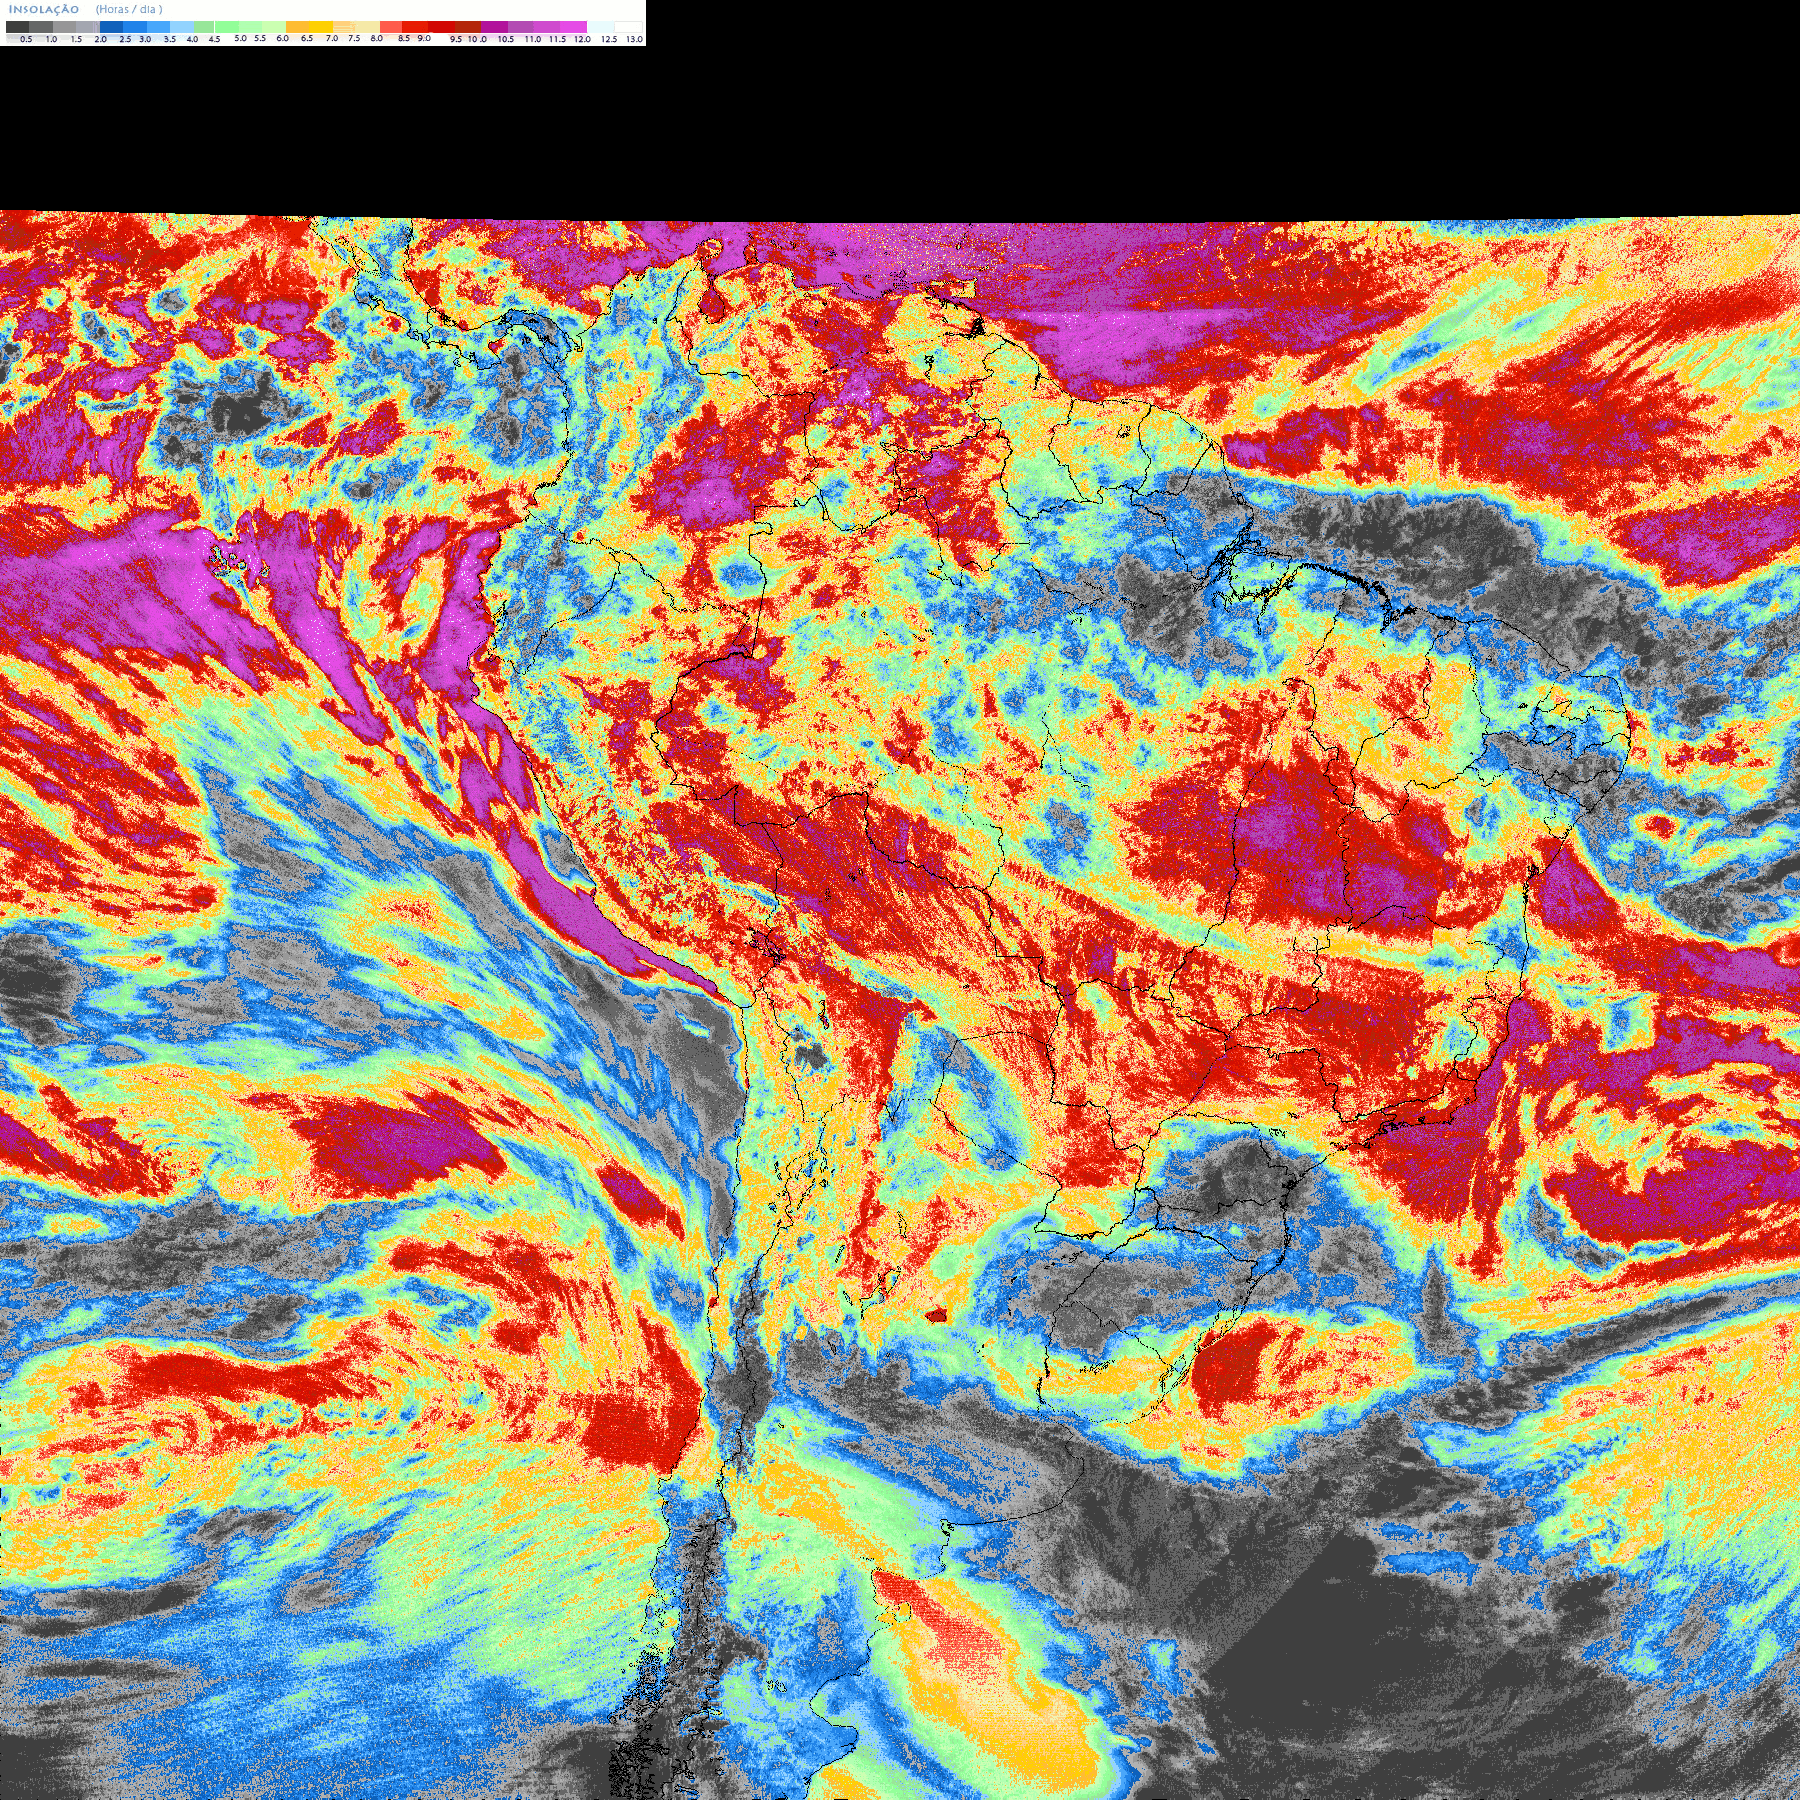
Task: Click the '8.0' legend value
Action: click(x=377, y=38)
